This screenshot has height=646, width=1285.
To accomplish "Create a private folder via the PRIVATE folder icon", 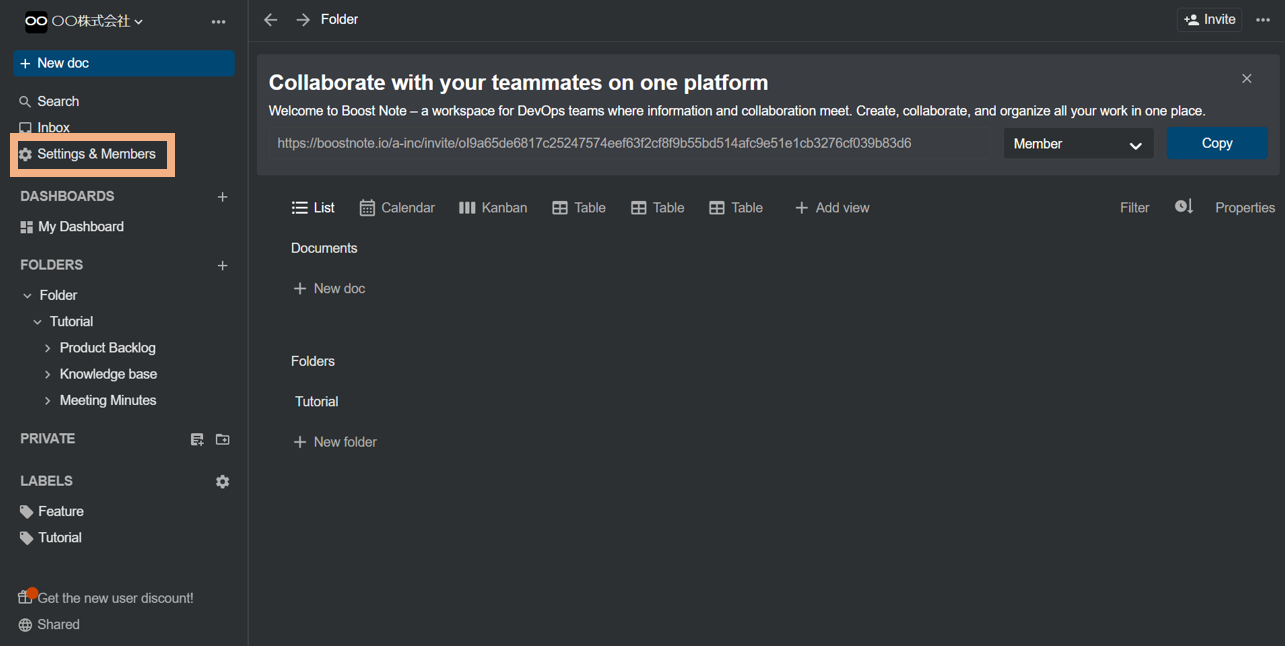I will (x=223, y=439).
